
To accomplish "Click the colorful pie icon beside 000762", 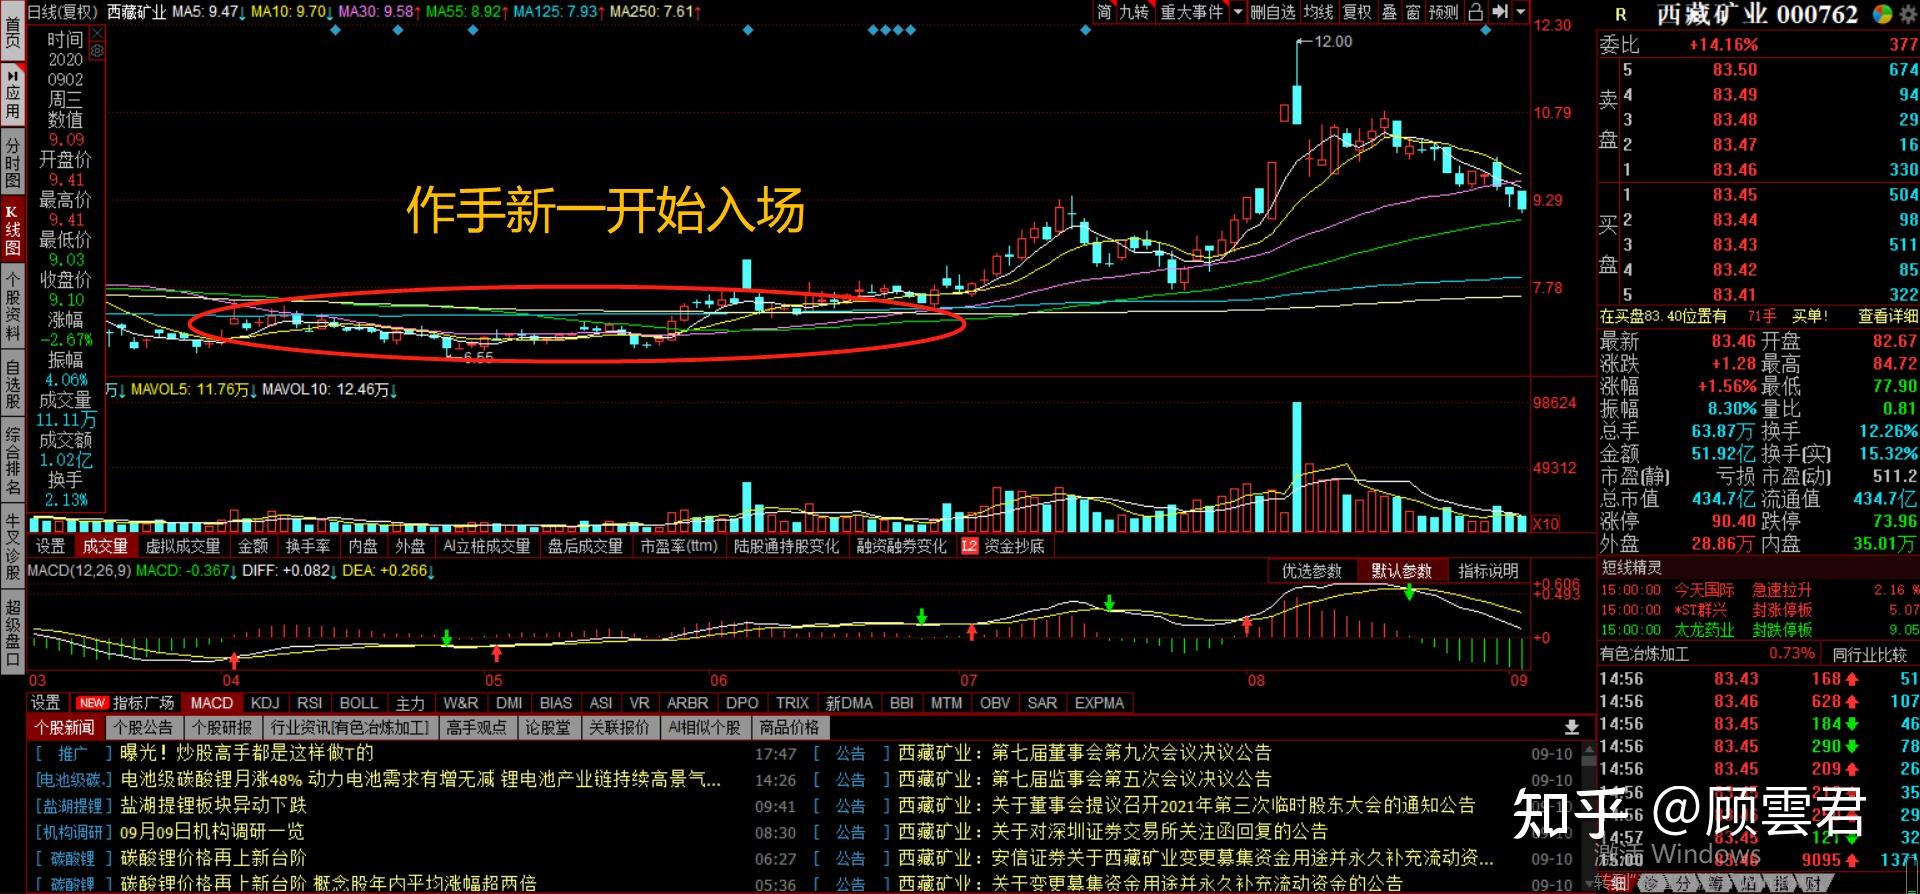I will pos(1882,14).
